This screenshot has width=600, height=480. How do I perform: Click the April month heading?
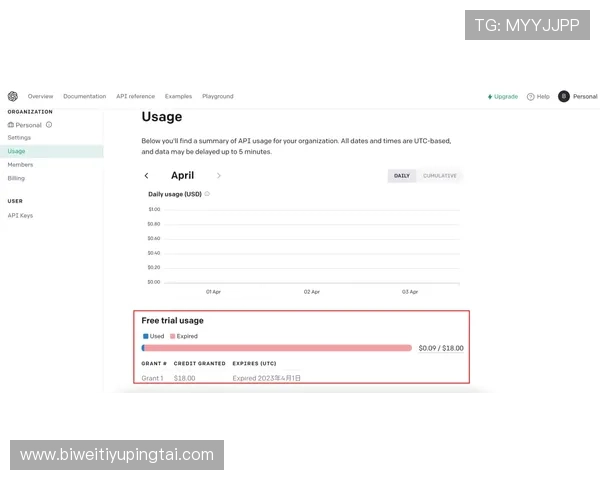tap(183, 175)
